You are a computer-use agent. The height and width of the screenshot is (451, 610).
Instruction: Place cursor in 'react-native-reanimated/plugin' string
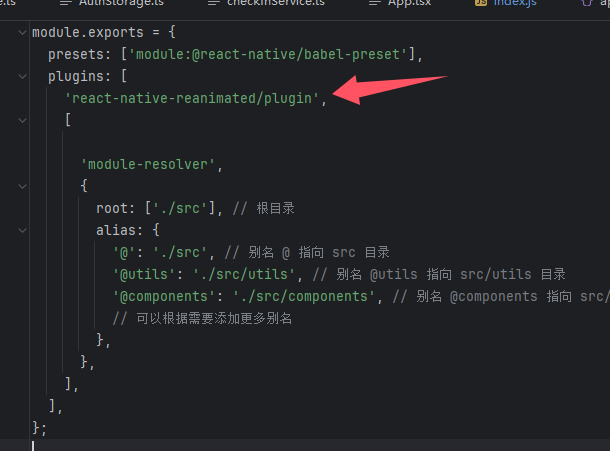click(192, 99)
